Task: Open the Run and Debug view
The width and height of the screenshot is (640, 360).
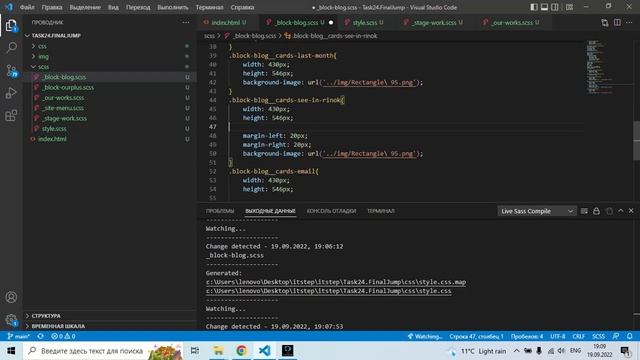Action: (x=11, y=93)
